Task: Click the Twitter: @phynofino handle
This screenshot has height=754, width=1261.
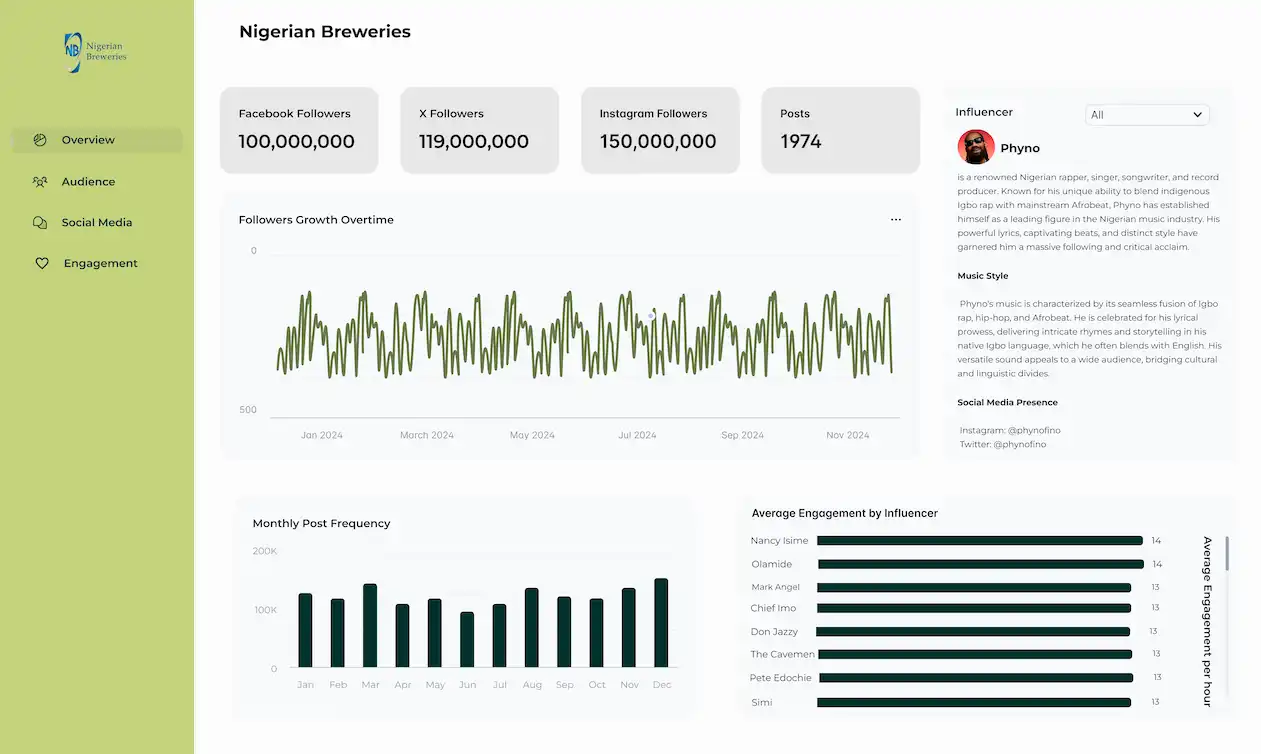Action: (1003, 444)
